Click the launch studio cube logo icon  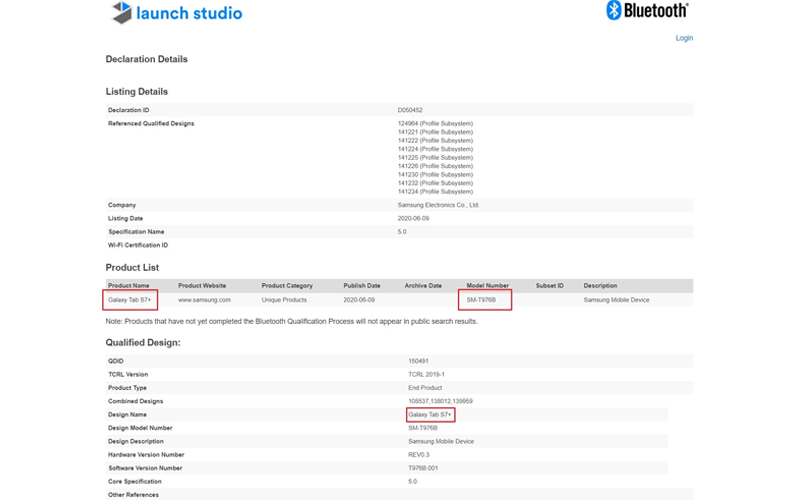(x=121, y=13)
